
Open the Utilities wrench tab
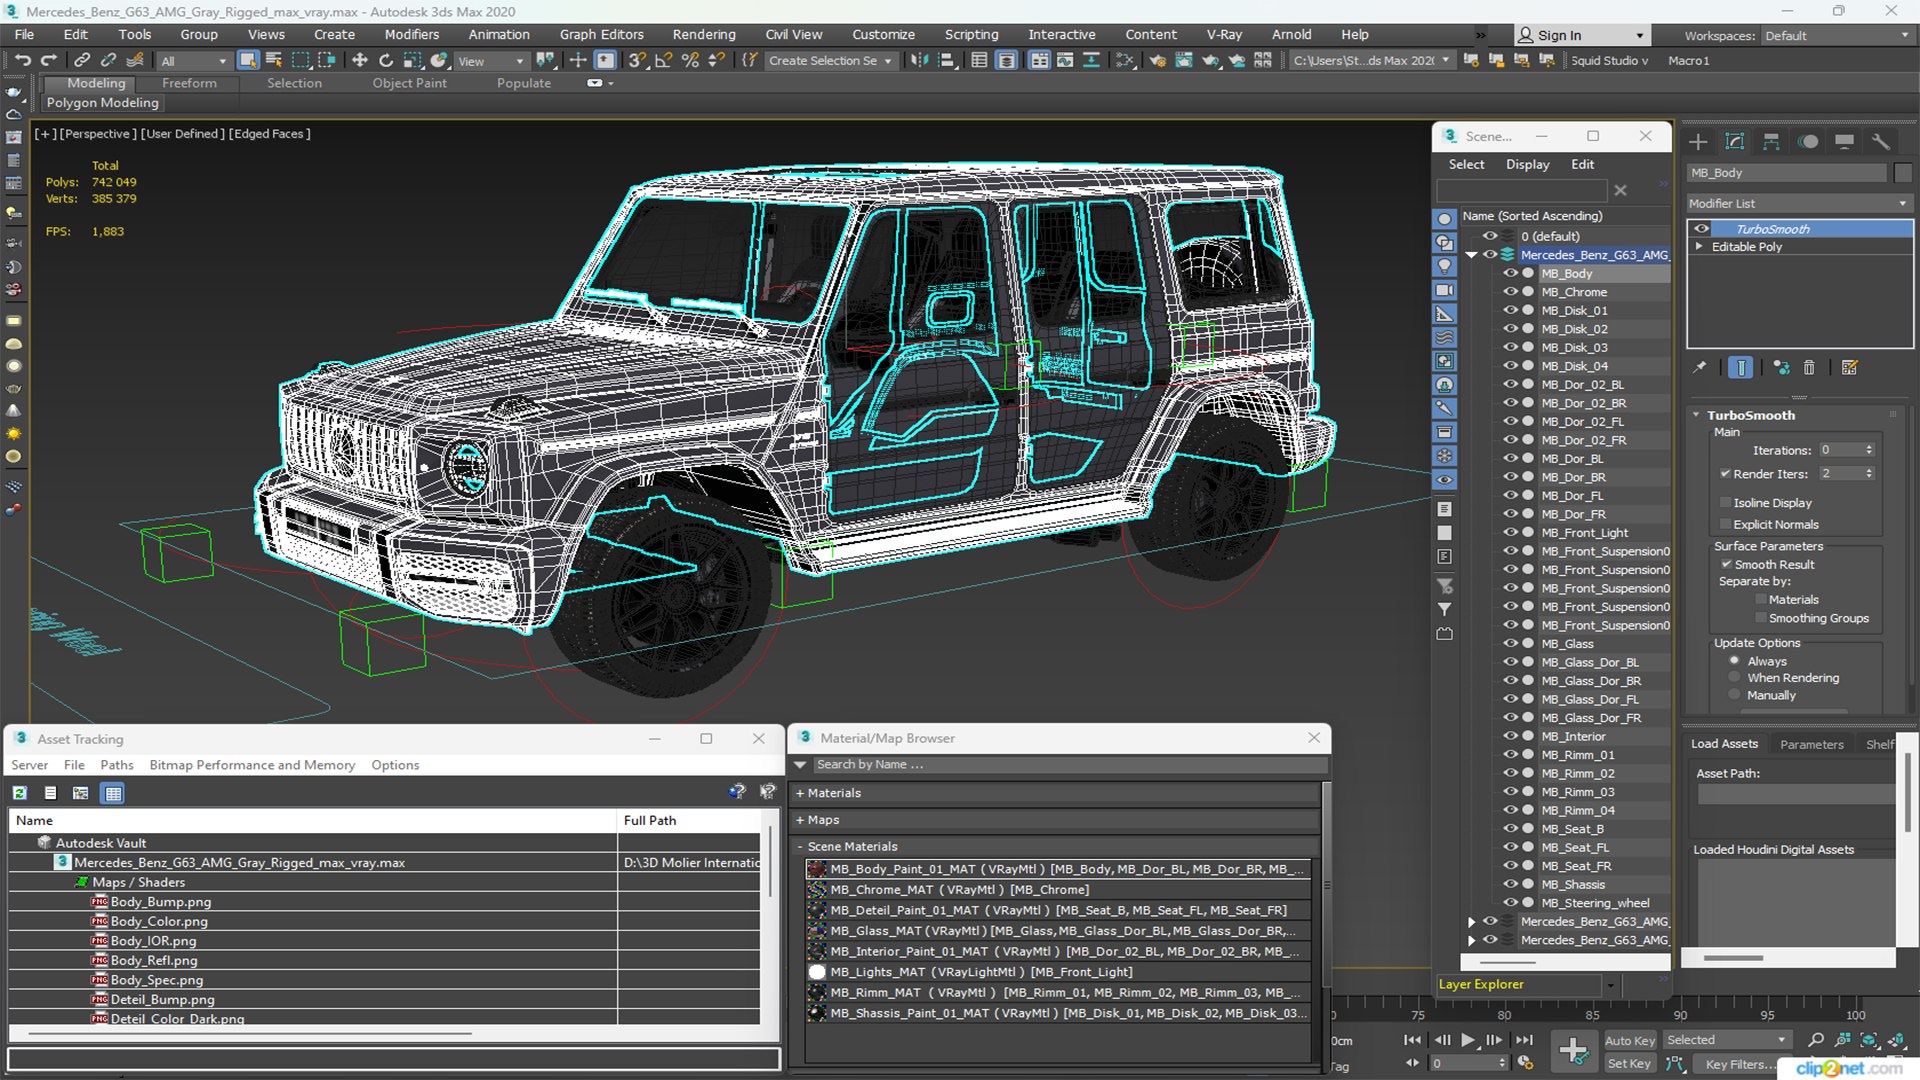pyautogui.click(x=1881, y=141)
